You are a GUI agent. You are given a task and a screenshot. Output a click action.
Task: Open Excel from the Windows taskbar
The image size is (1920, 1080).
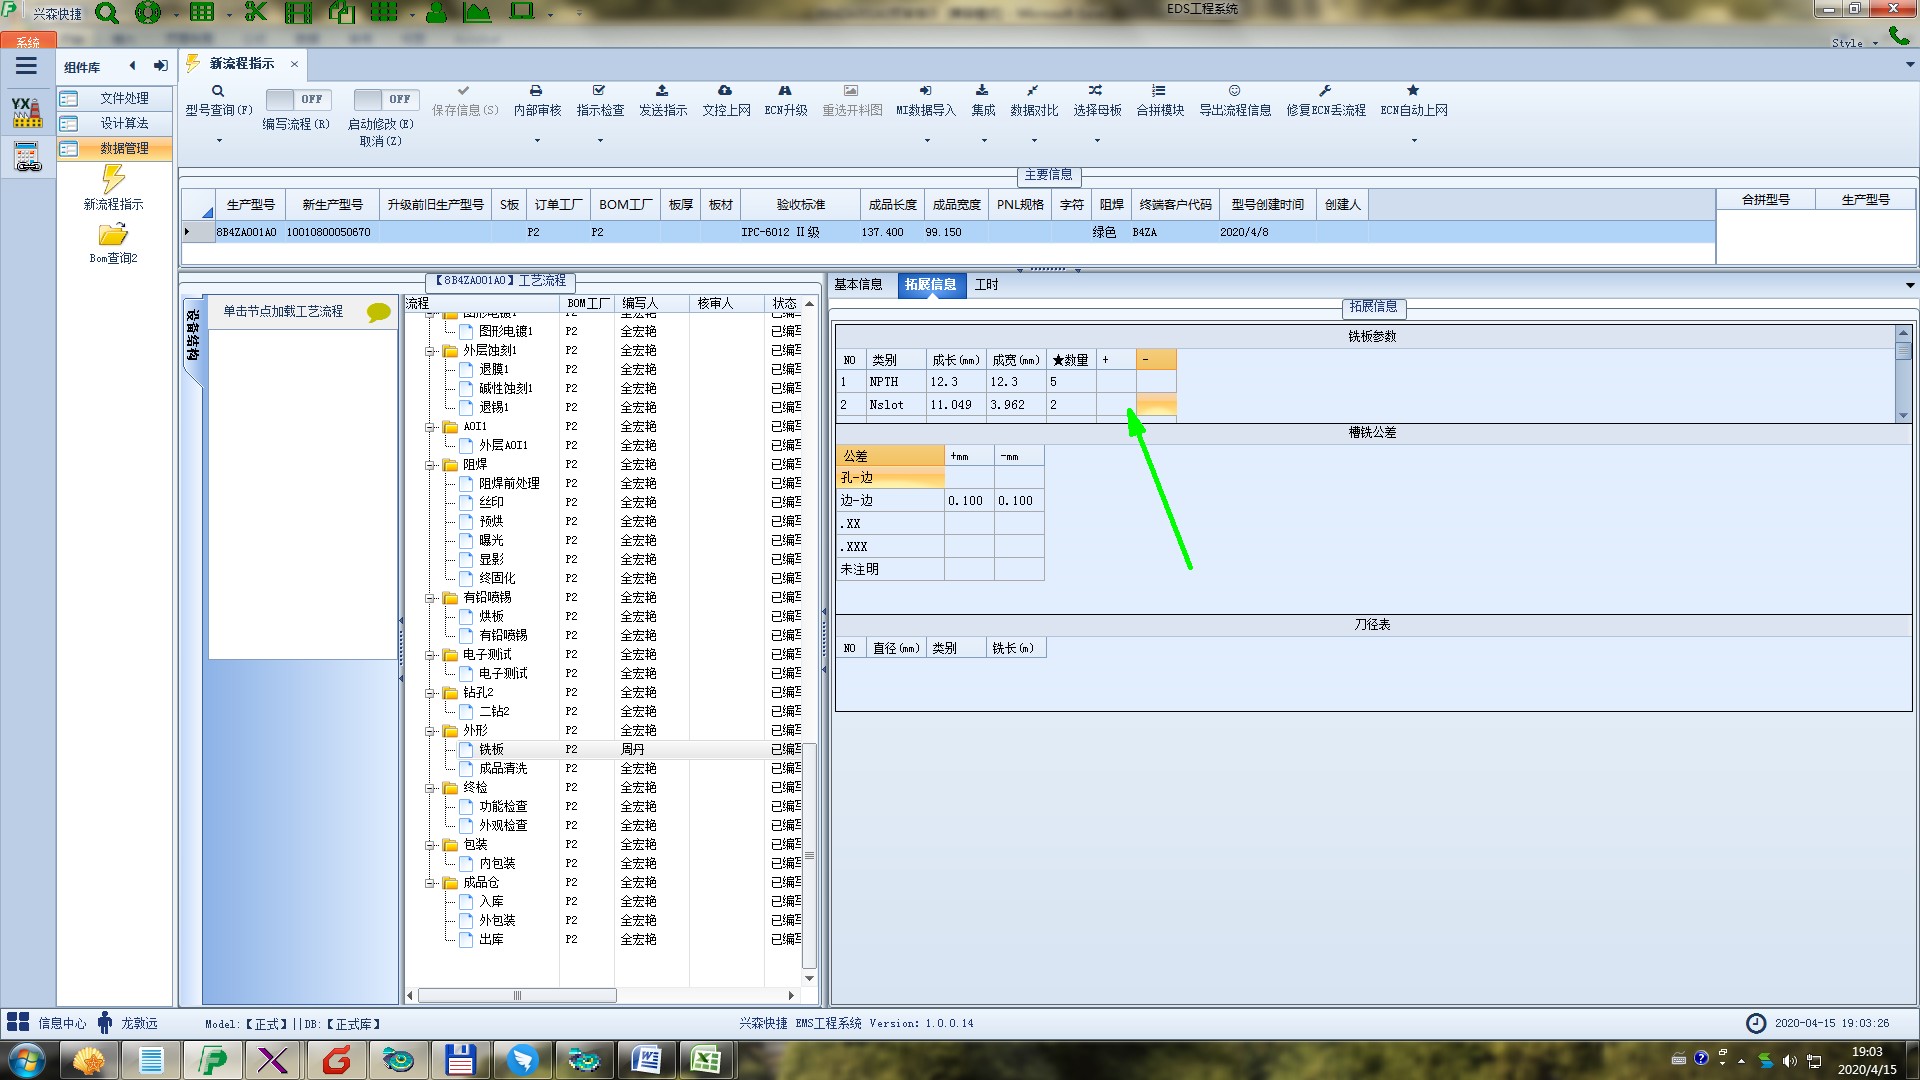[705, 1059]
